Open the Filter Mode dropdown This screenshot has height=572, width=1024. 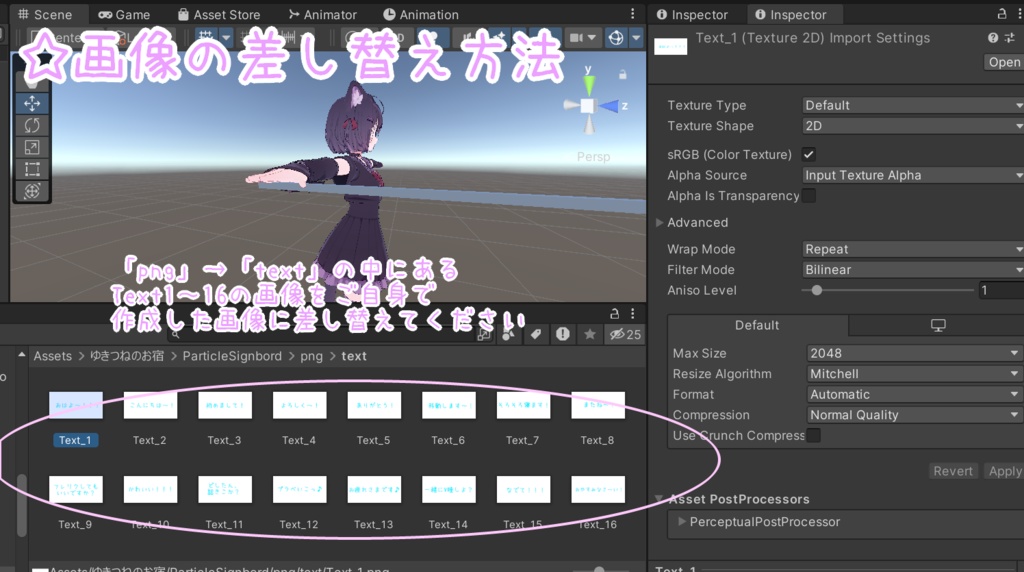click(913, 270)
